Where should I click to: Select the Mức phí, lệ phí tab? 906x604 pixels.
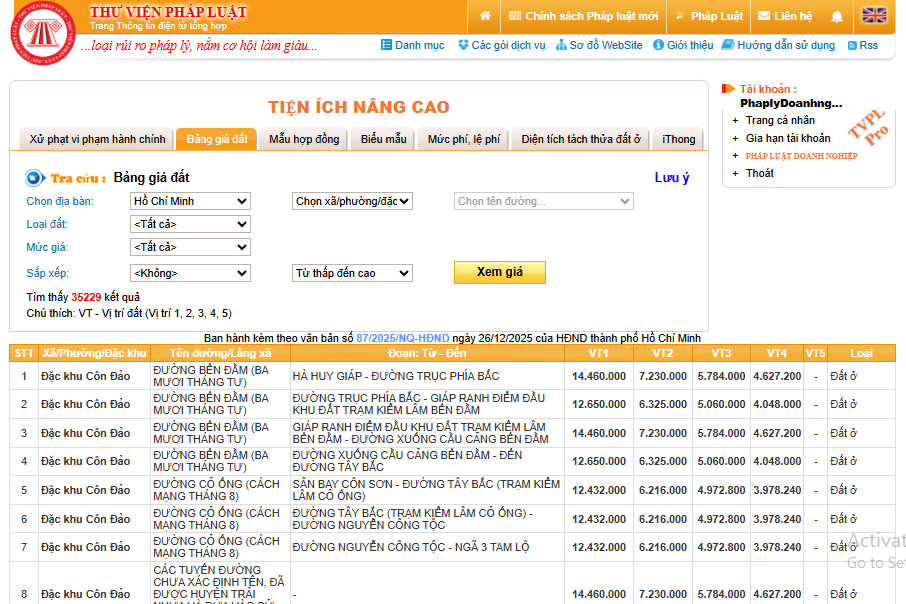[464, 139]
